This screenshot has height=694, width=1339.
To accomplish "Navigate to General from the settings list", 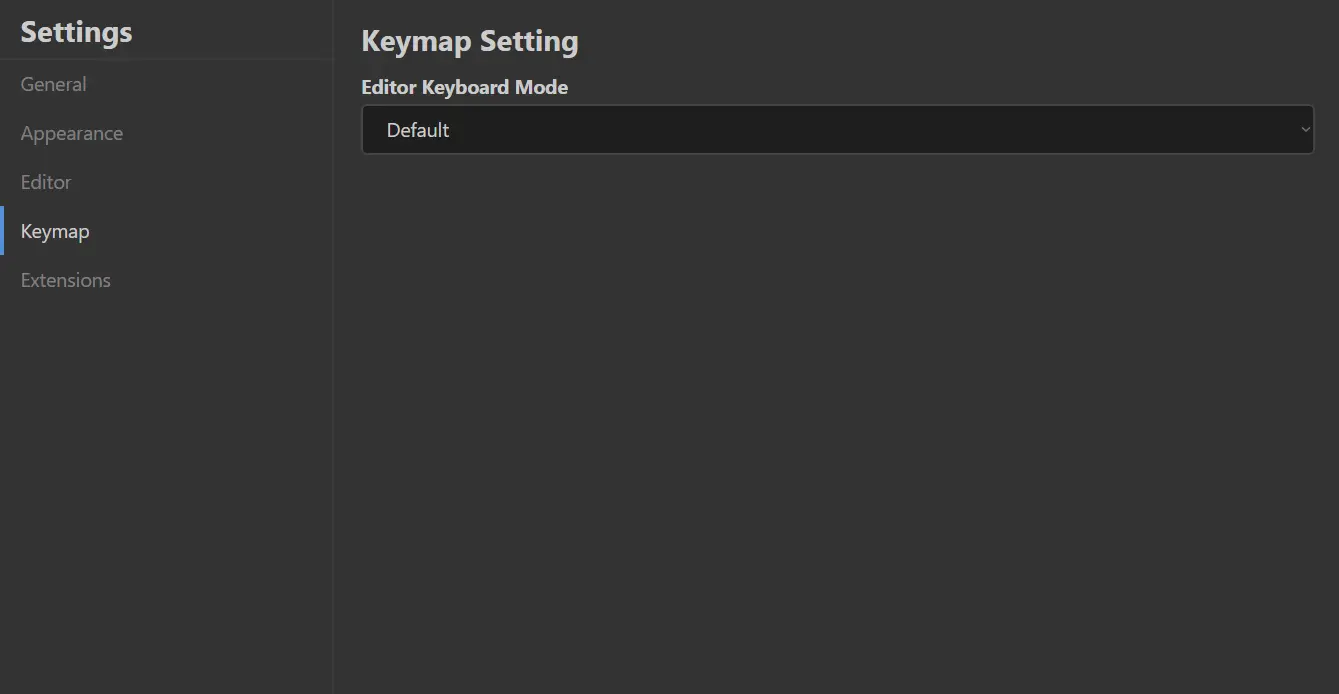I will (53, 84).
